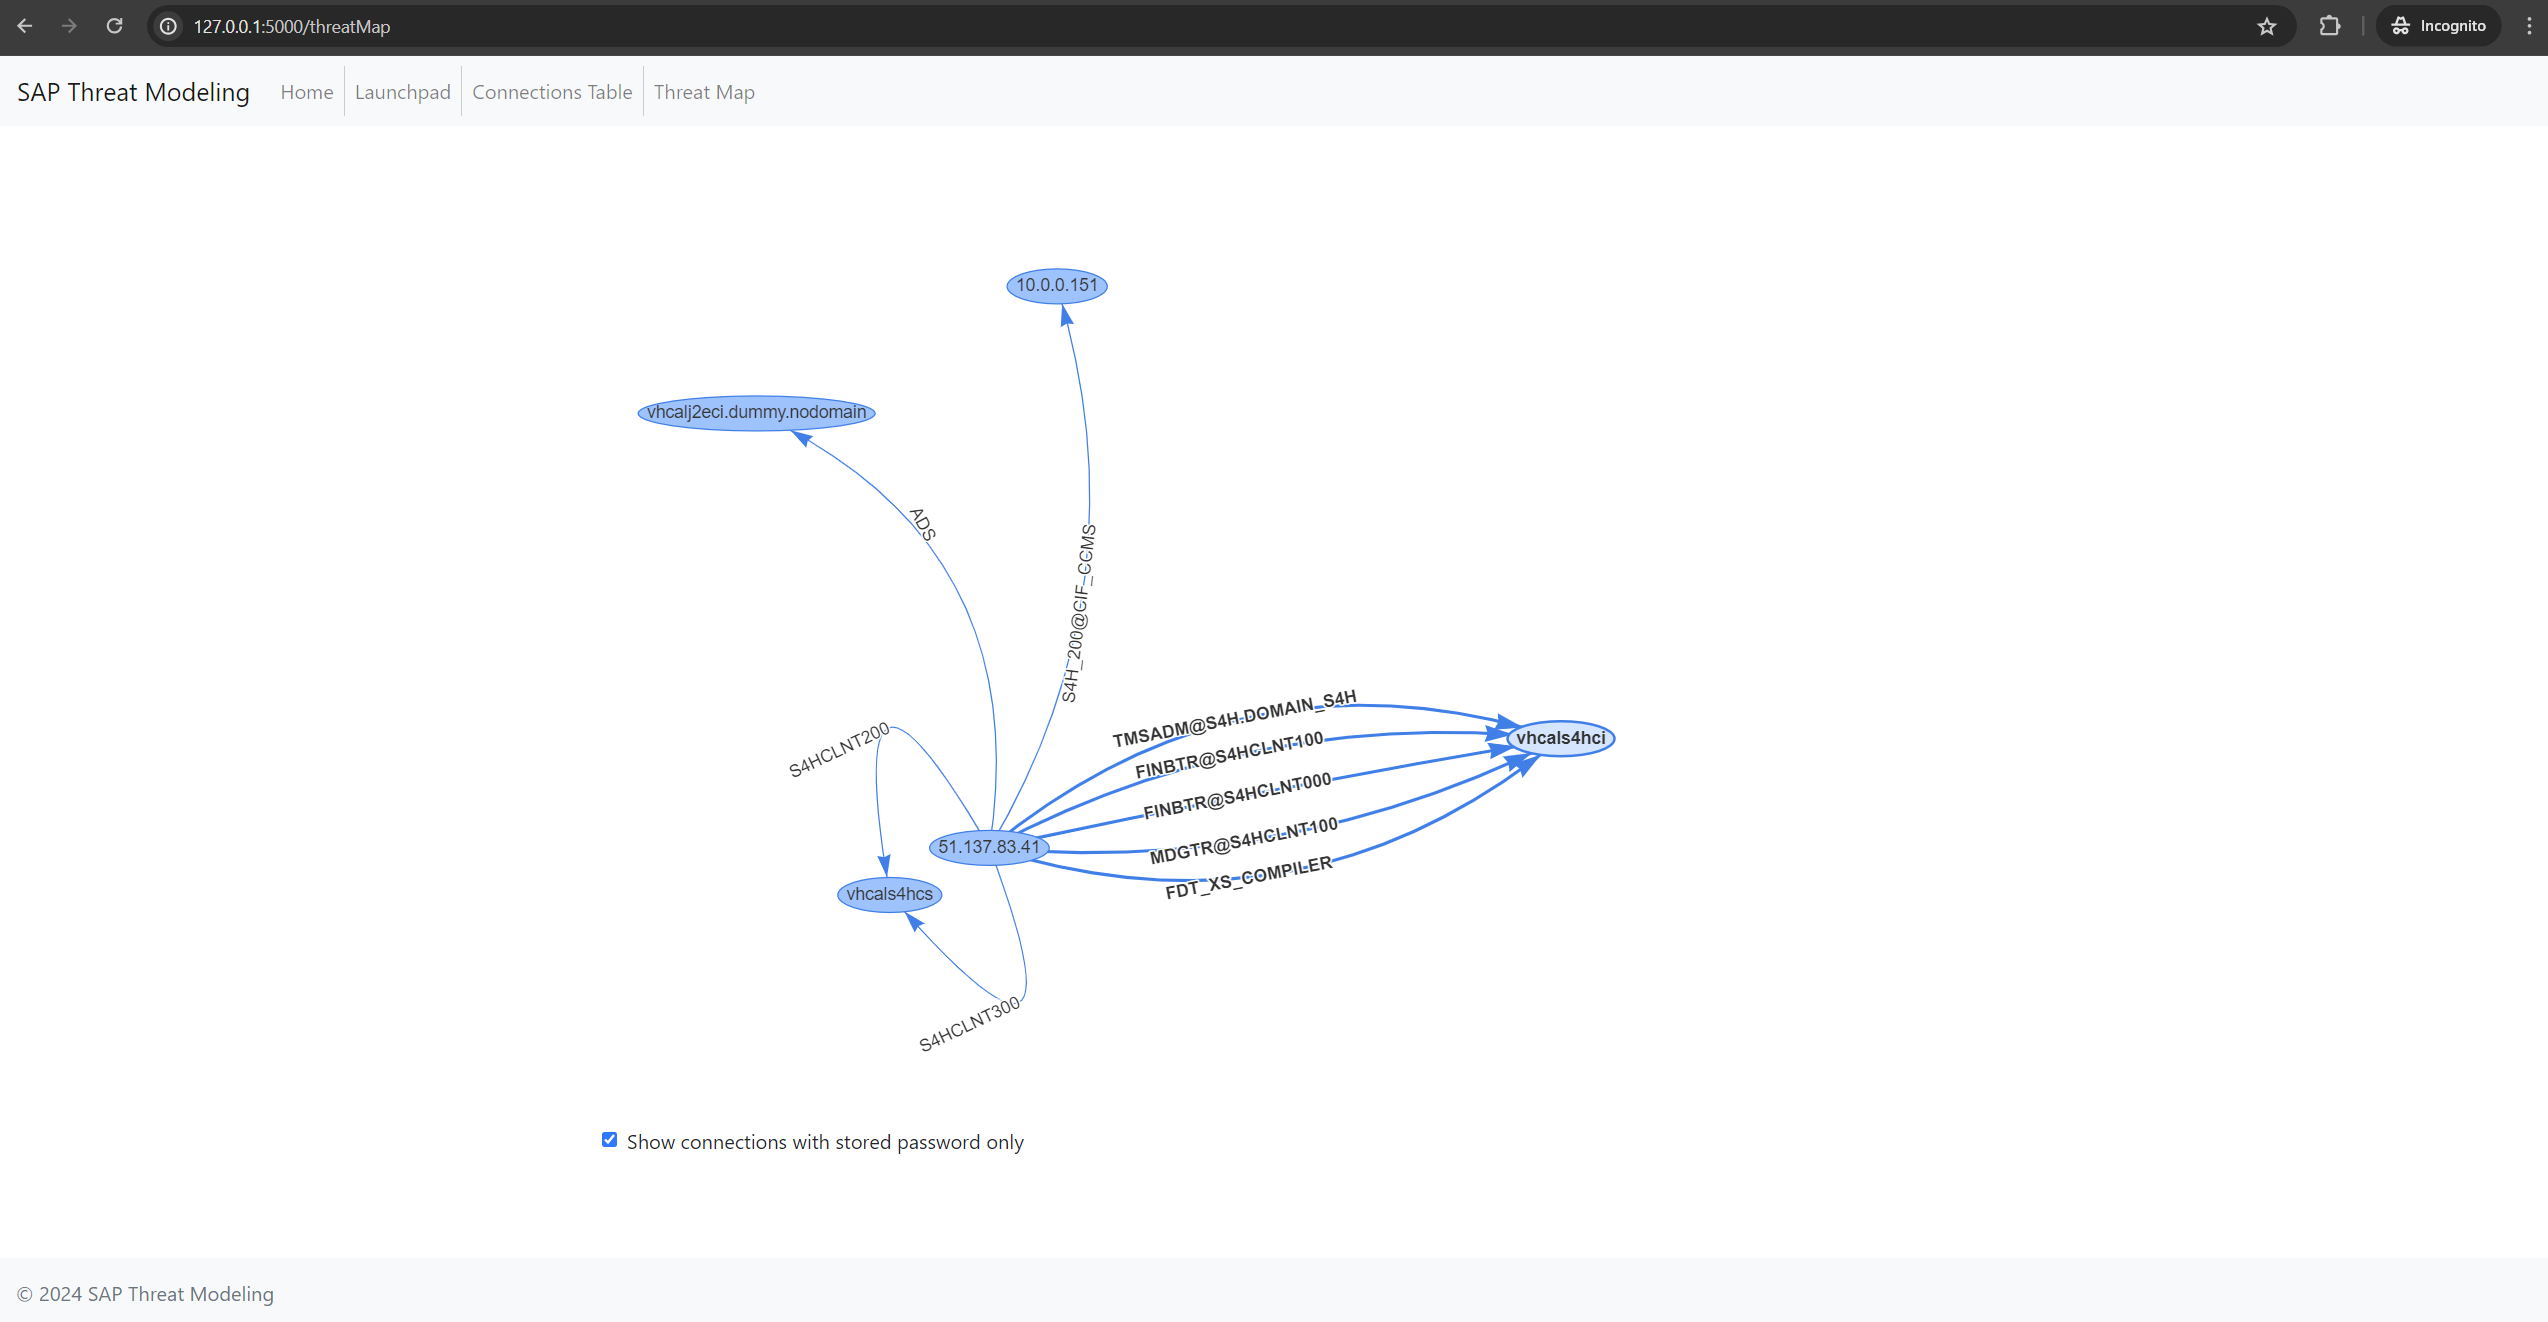This screenshot has height=1322, width=2548.
Task: Open the Connections Table page
Action: click(x=552, y=92)
